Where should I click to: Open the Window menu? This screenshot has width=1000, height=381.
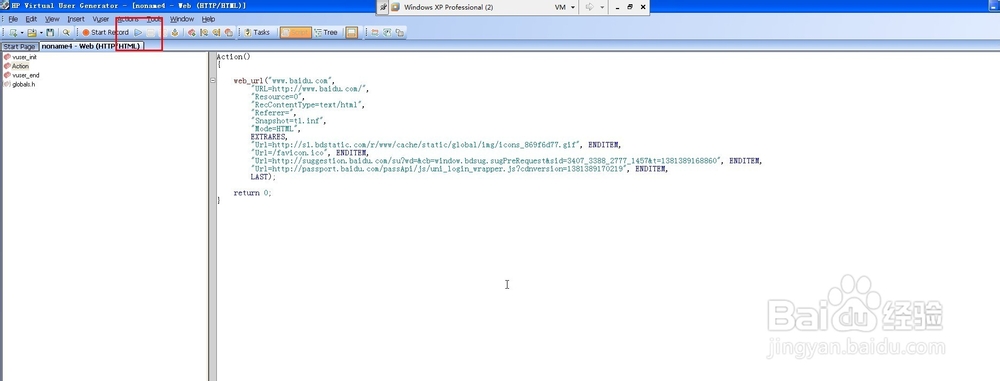pos(182,19)
